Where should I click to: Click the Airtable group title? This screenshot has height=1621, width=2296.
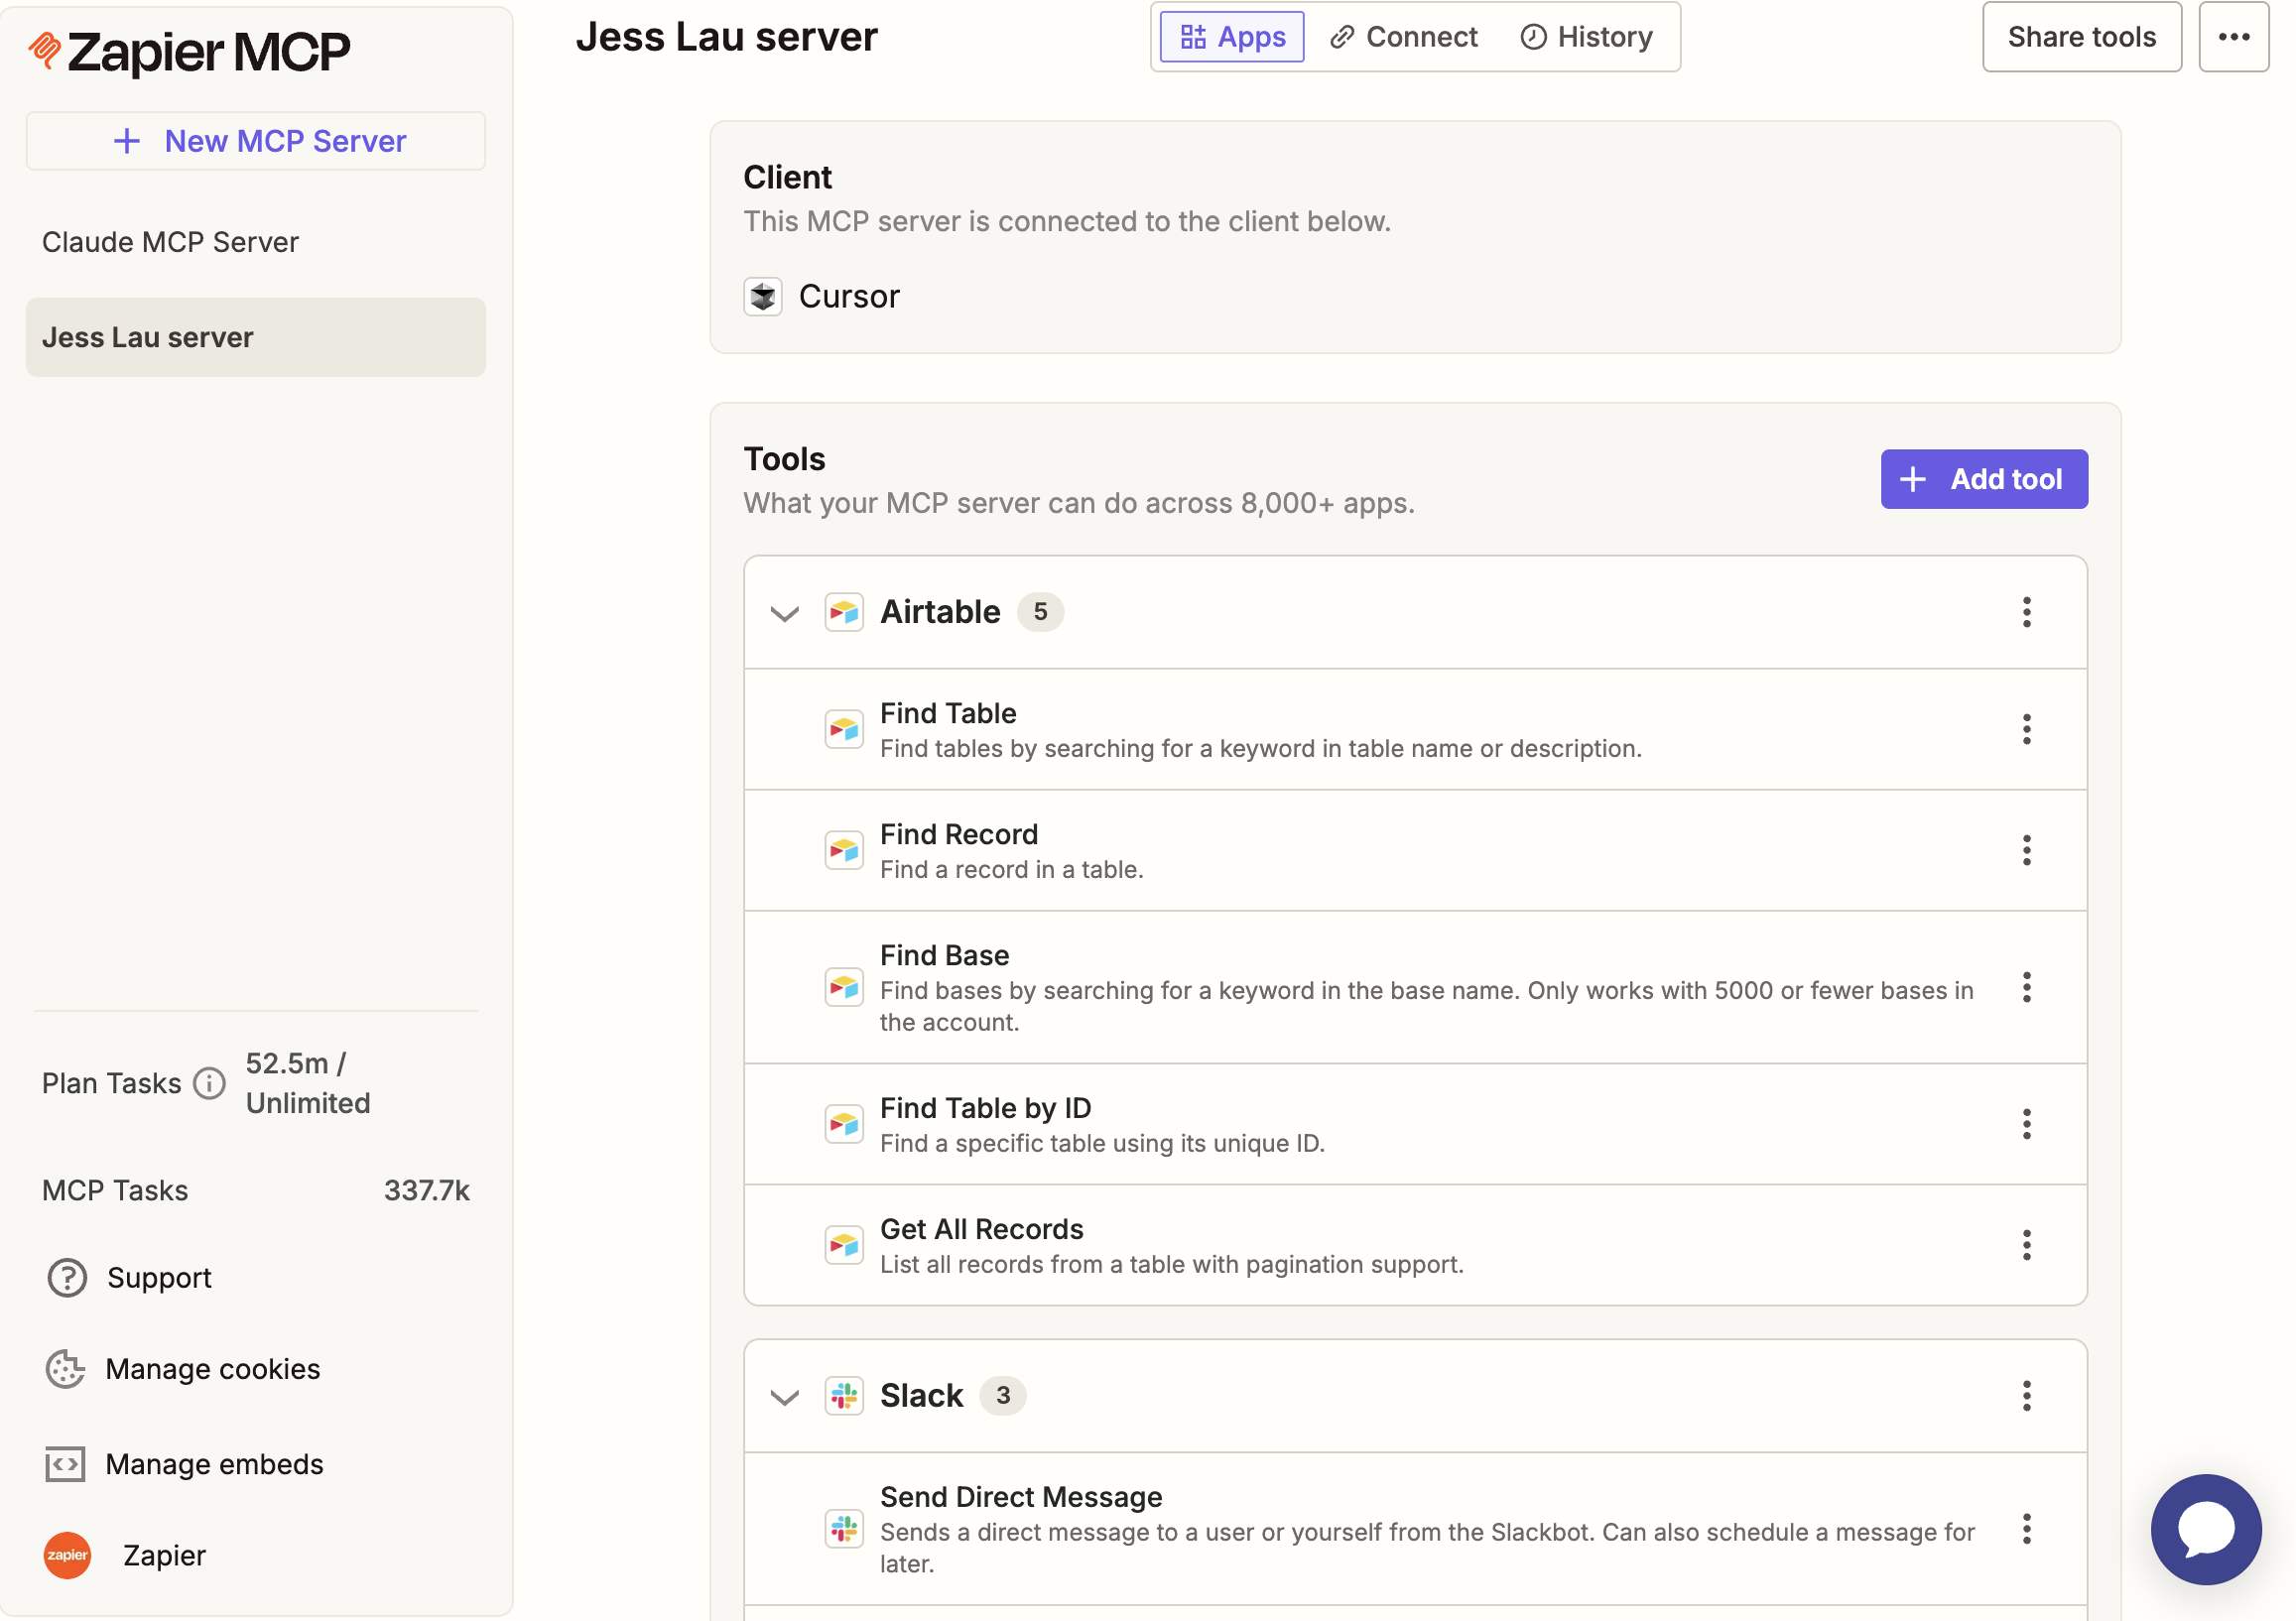pyautogui.click(x=940, y=612)
